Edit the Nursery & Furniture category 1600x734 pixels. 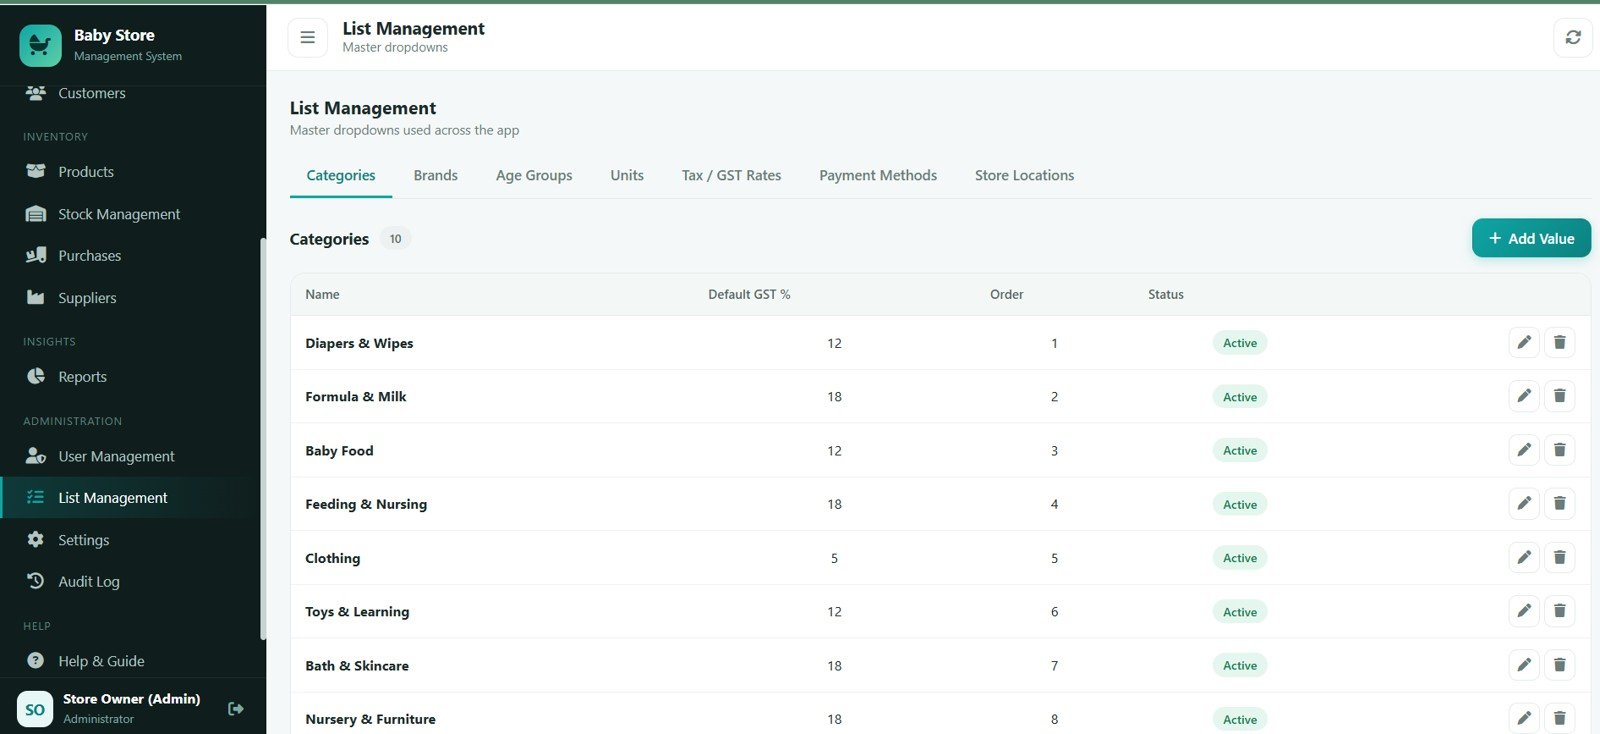coord(1524,718)
